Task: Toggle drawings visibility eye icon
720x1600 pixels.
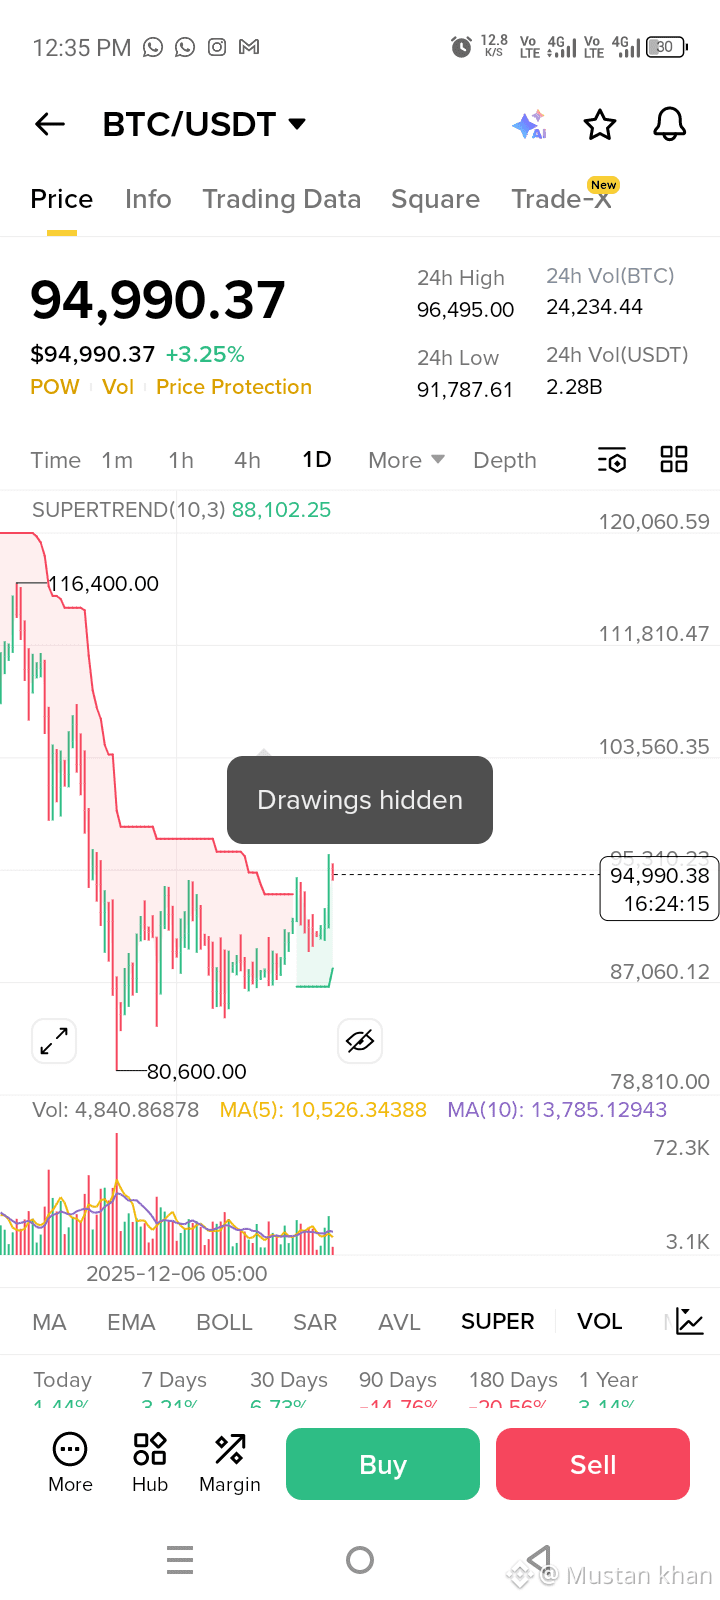Action: tap(360, 1041)
